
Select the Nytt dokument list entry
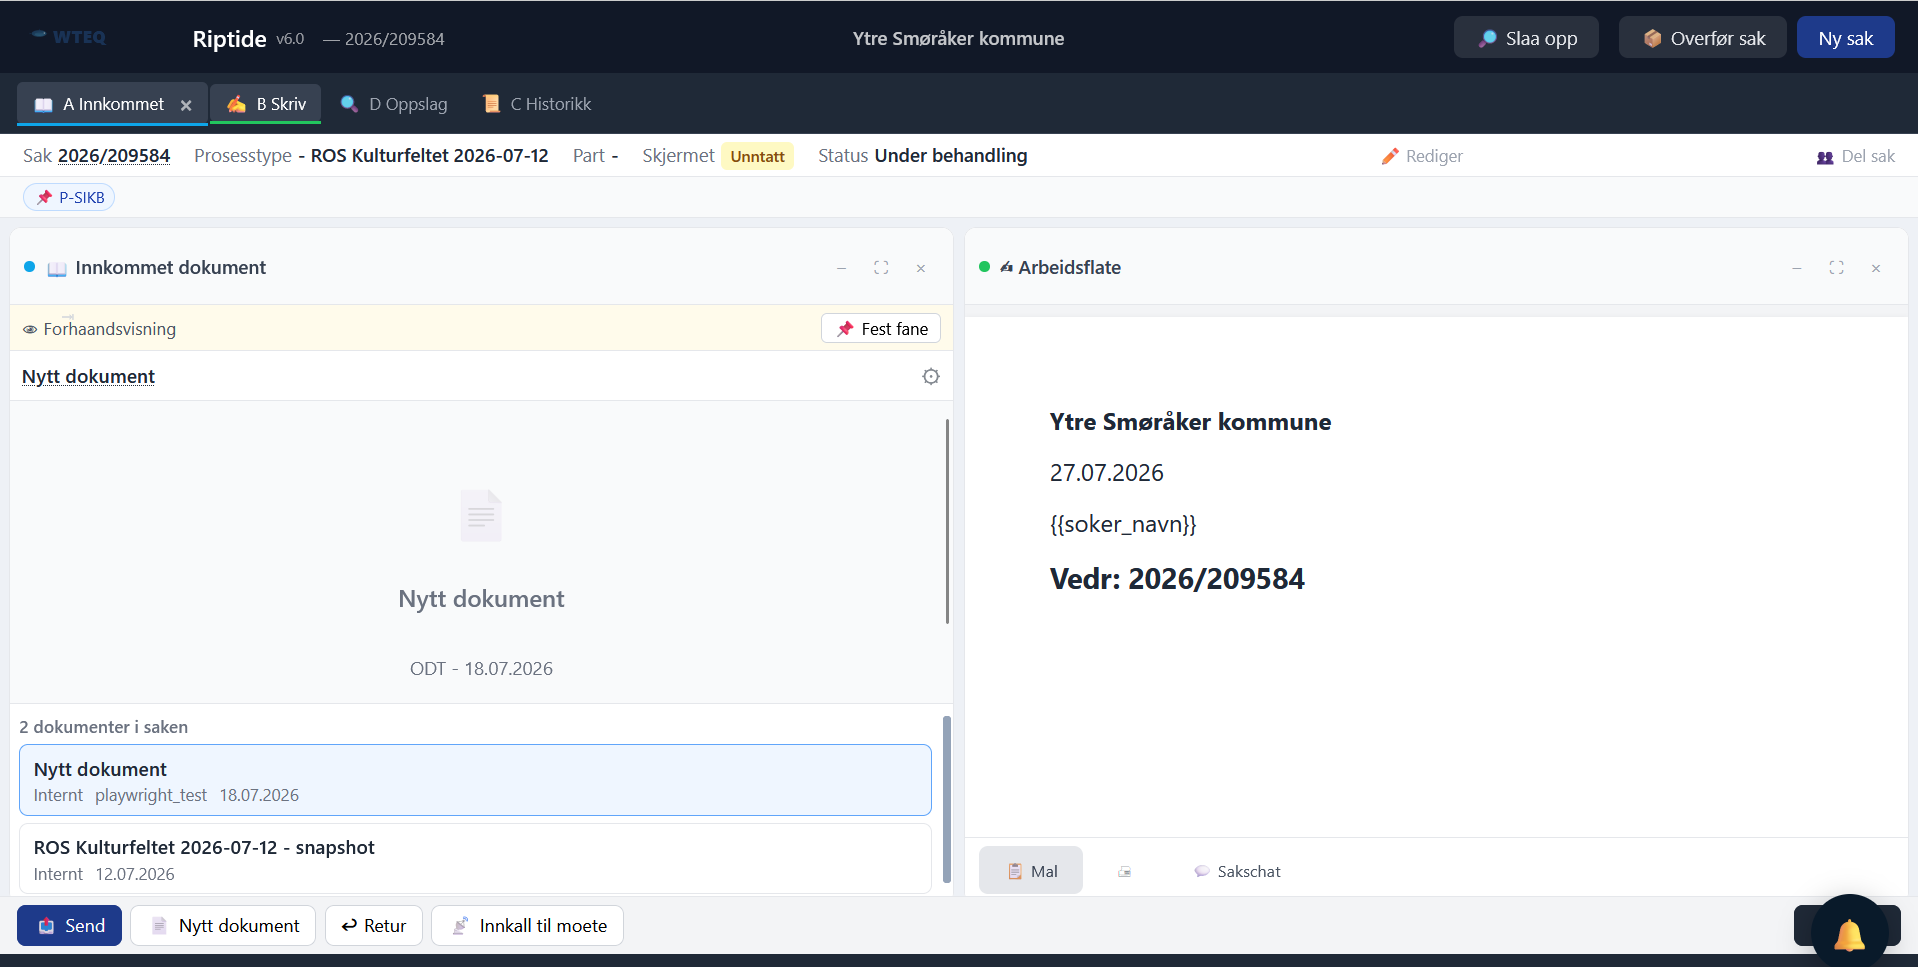pos(475,780)
